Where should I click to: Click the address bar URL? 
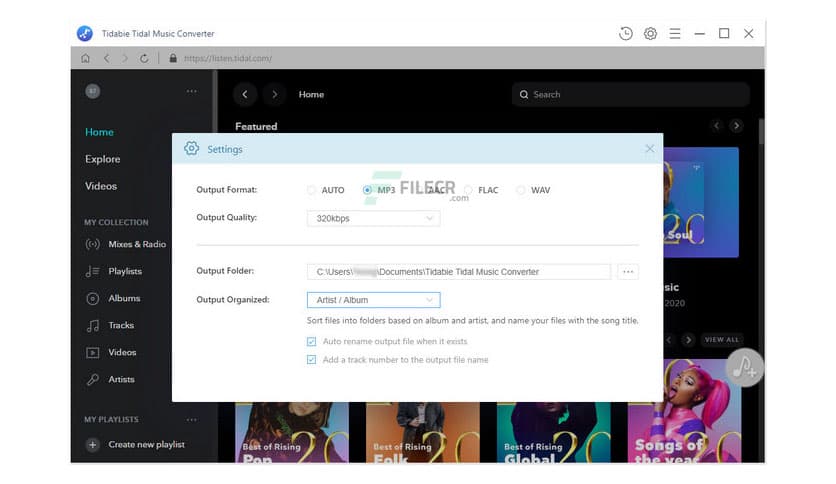(228, 58)
